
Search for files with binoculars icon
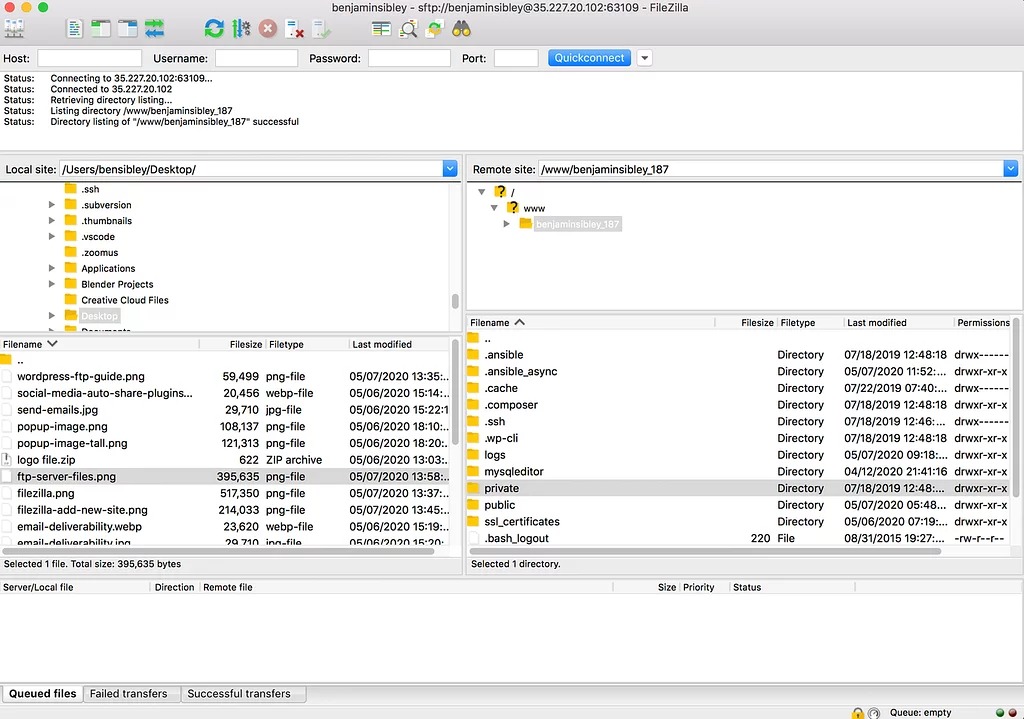pos(461,29)
